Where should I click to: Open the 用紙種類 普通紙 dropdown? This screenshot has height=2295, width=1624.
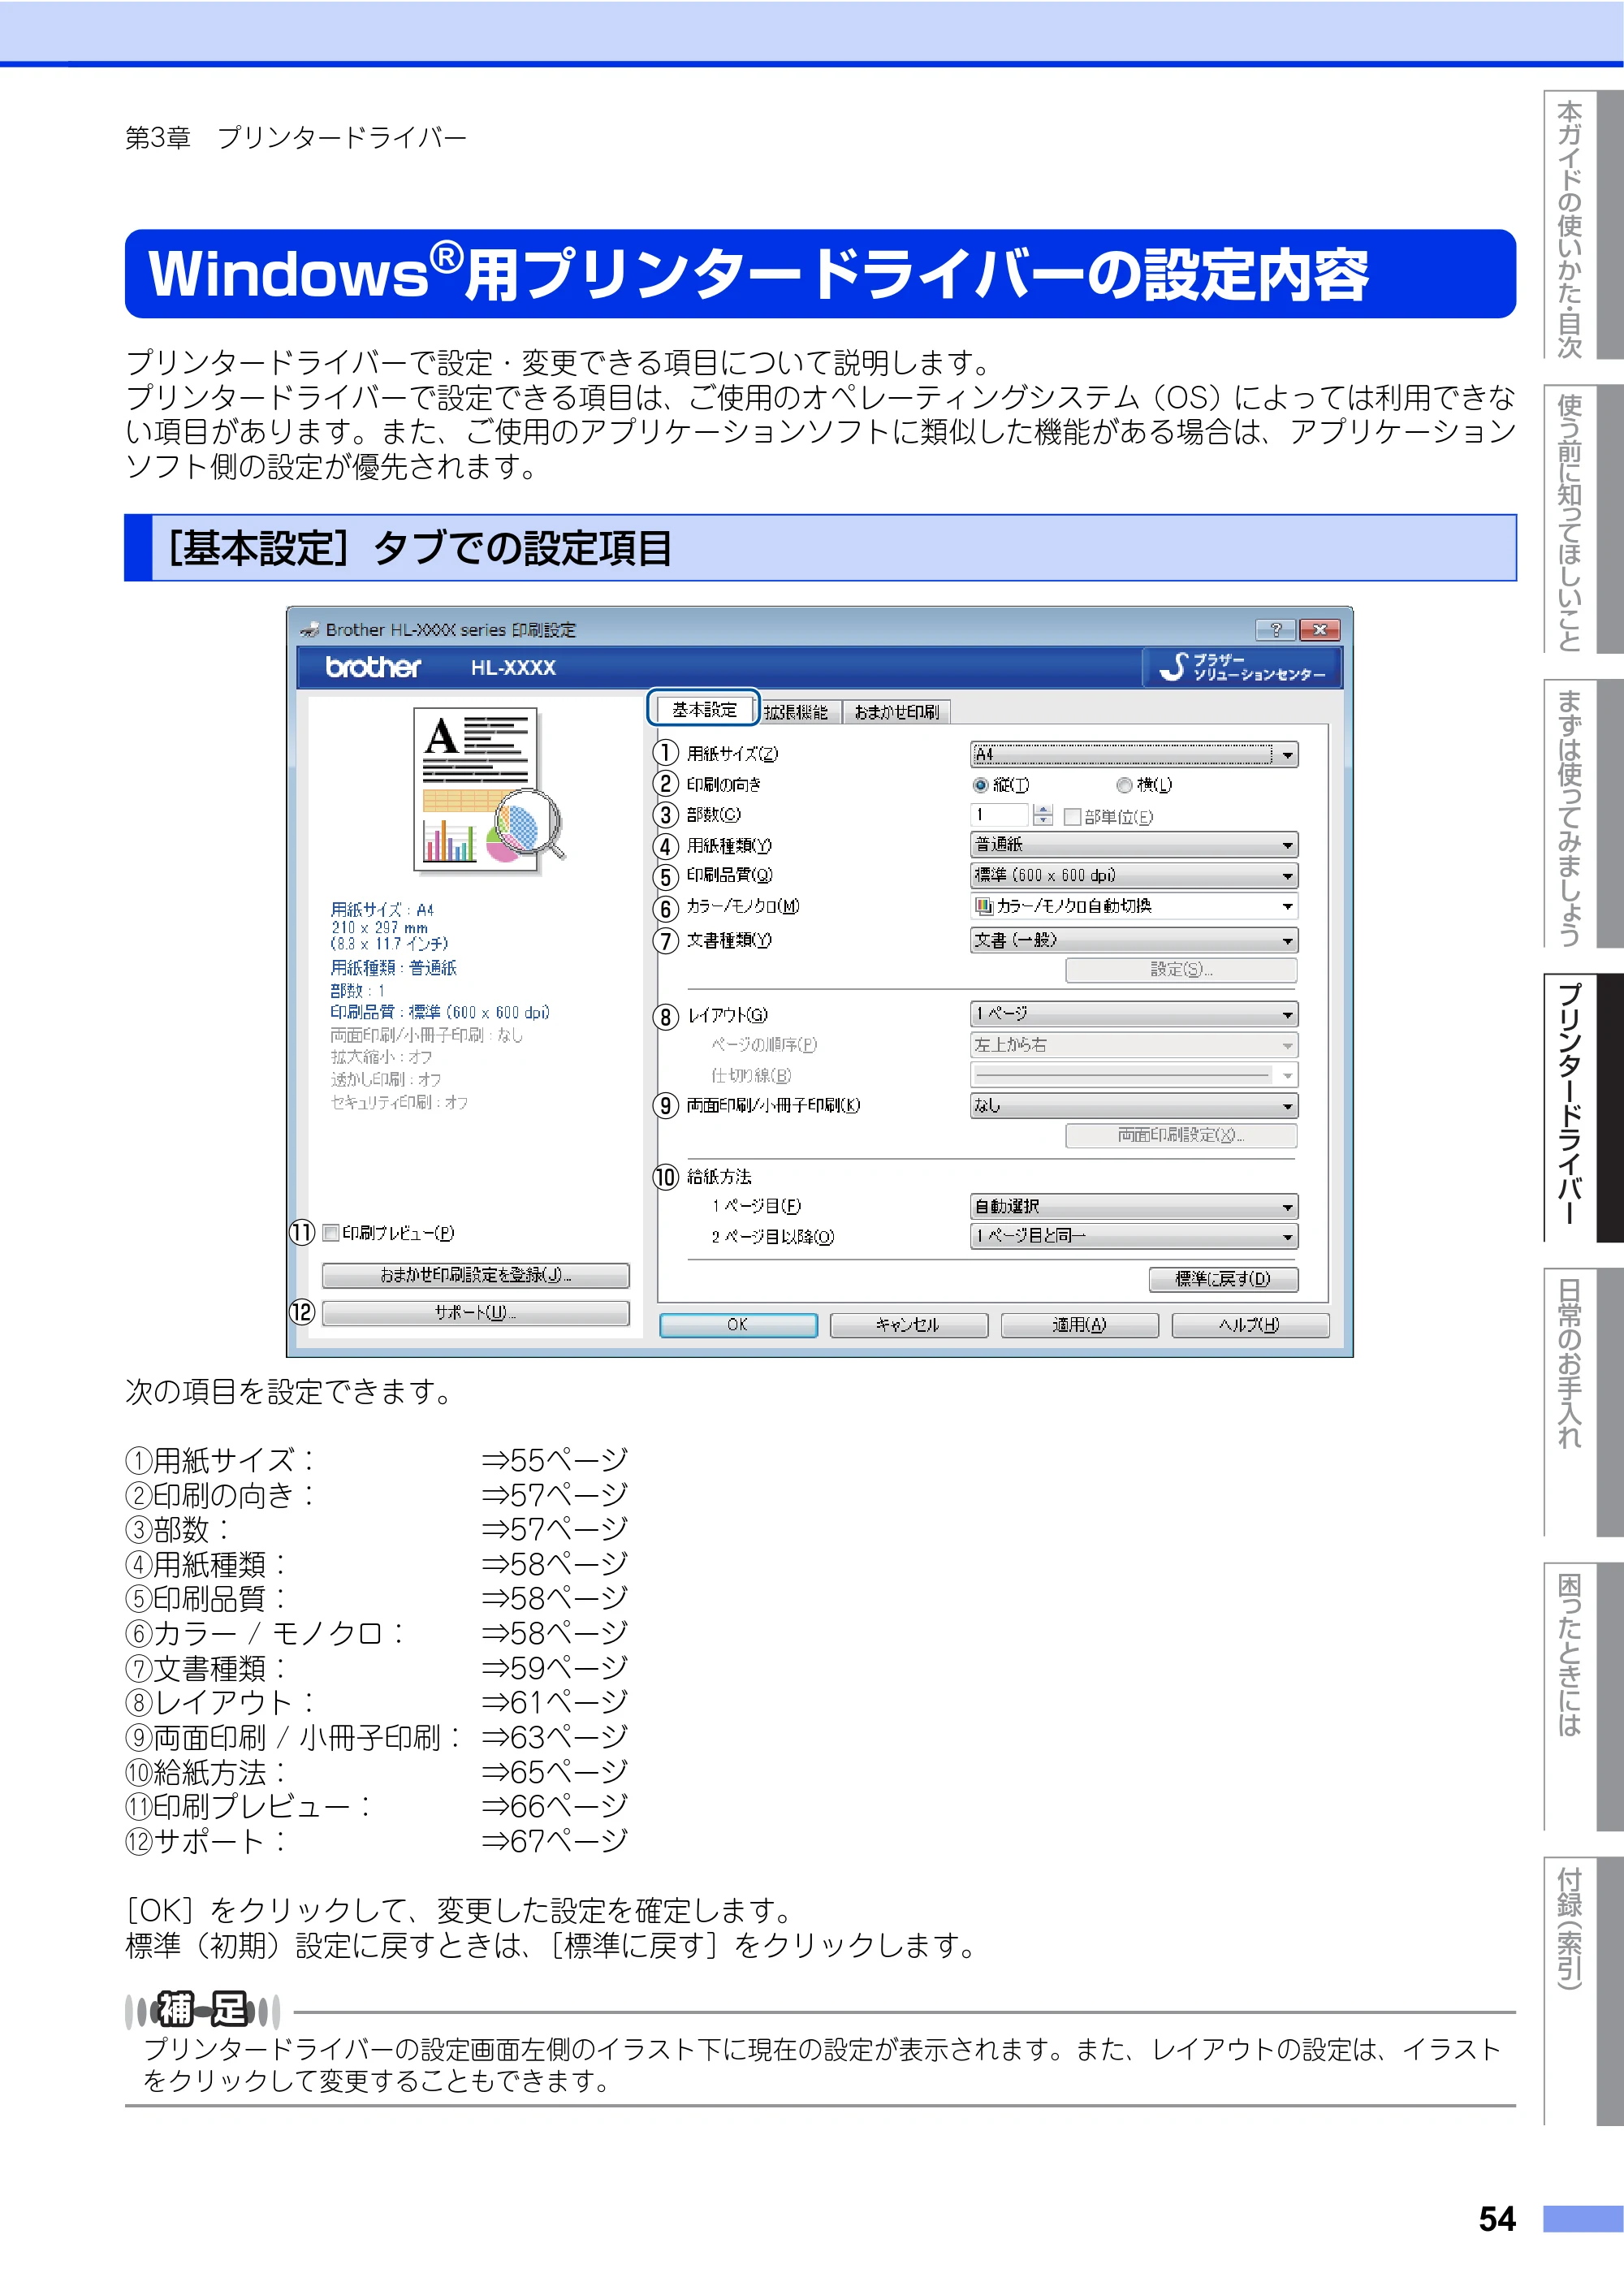tap(1134, 845)
